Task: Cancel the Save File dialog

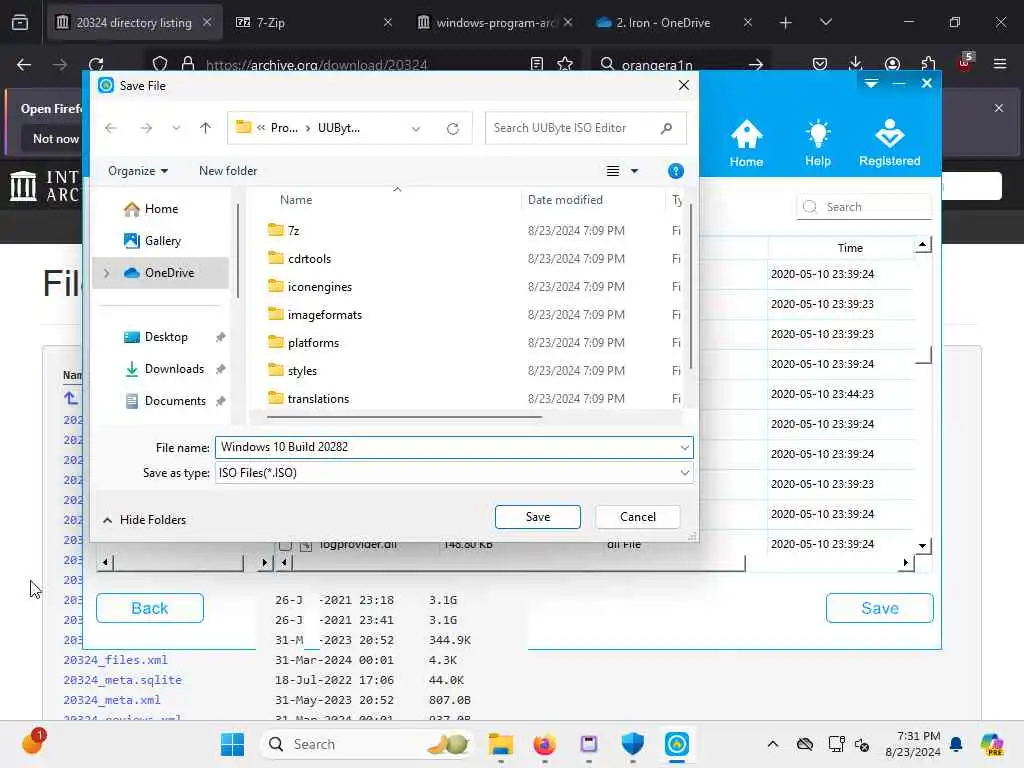Action: [x=637, y=517]
